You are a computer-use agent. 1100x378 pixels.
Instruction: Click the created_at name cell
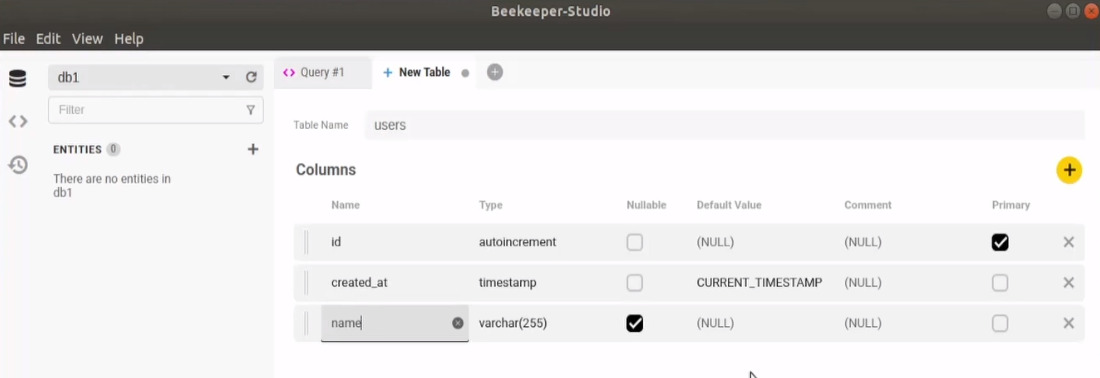pyautogui.click(x=396, y=283)
